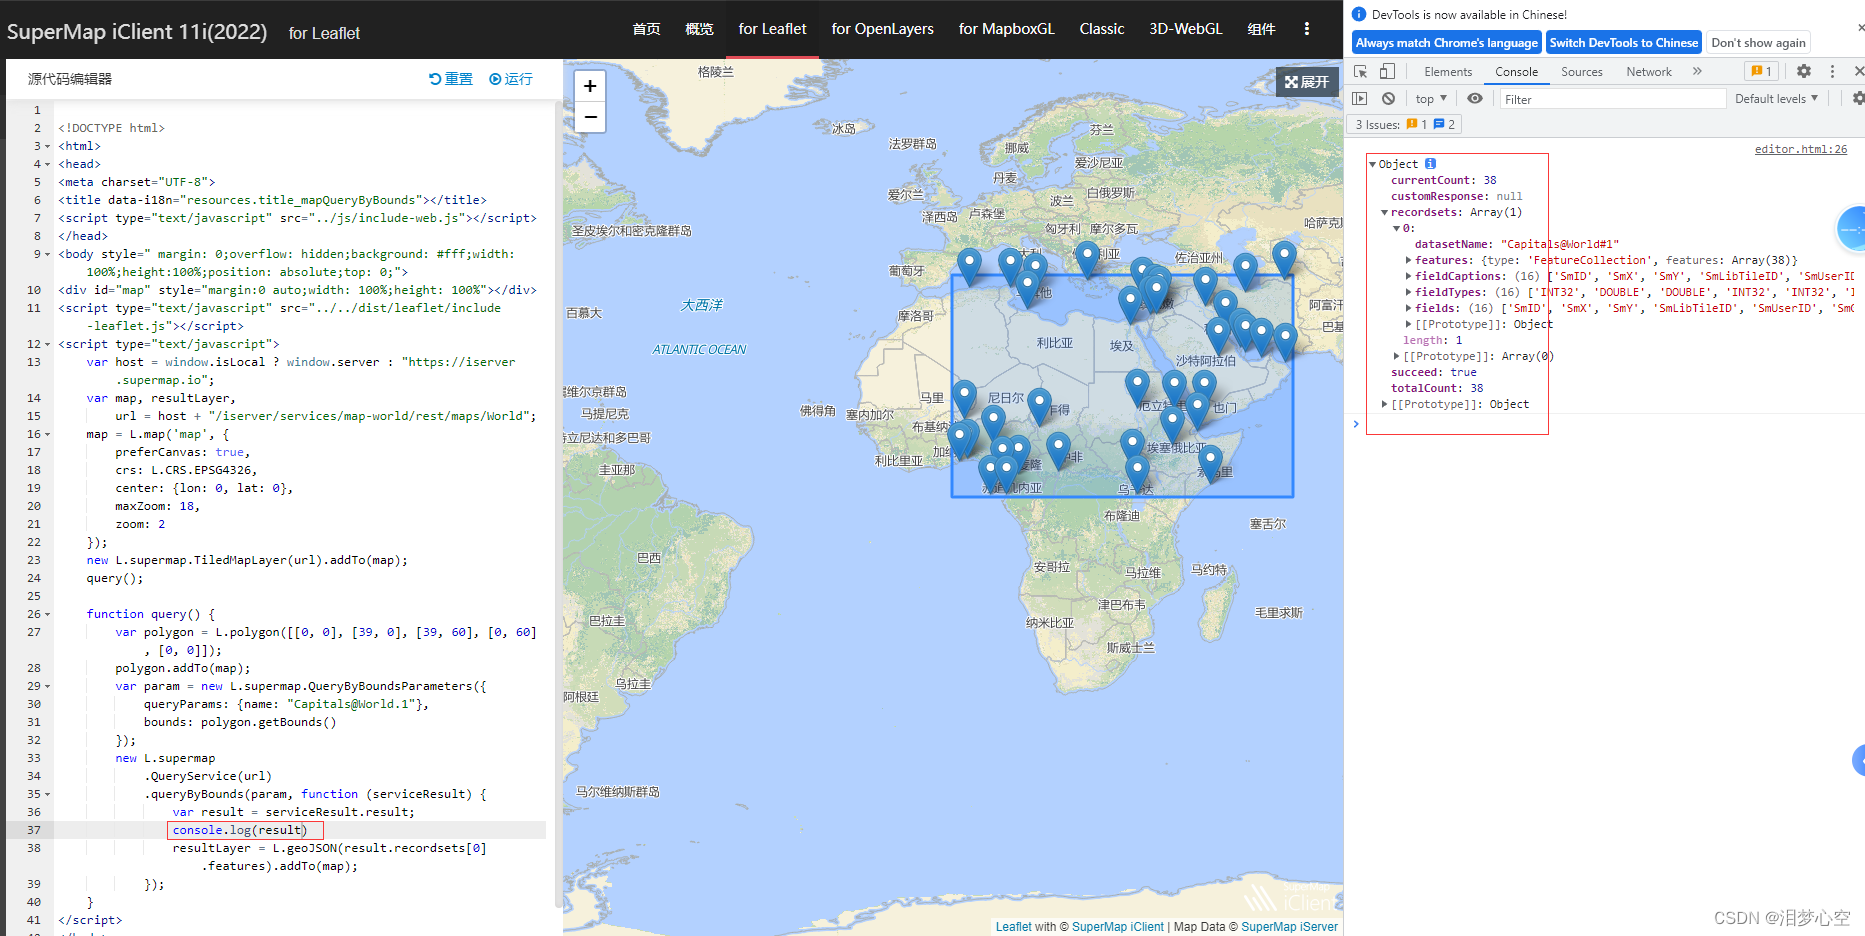Screen dimensions: 1865x936
Task: Switch to the DevTools Network tab
Action: (1648, 72)
